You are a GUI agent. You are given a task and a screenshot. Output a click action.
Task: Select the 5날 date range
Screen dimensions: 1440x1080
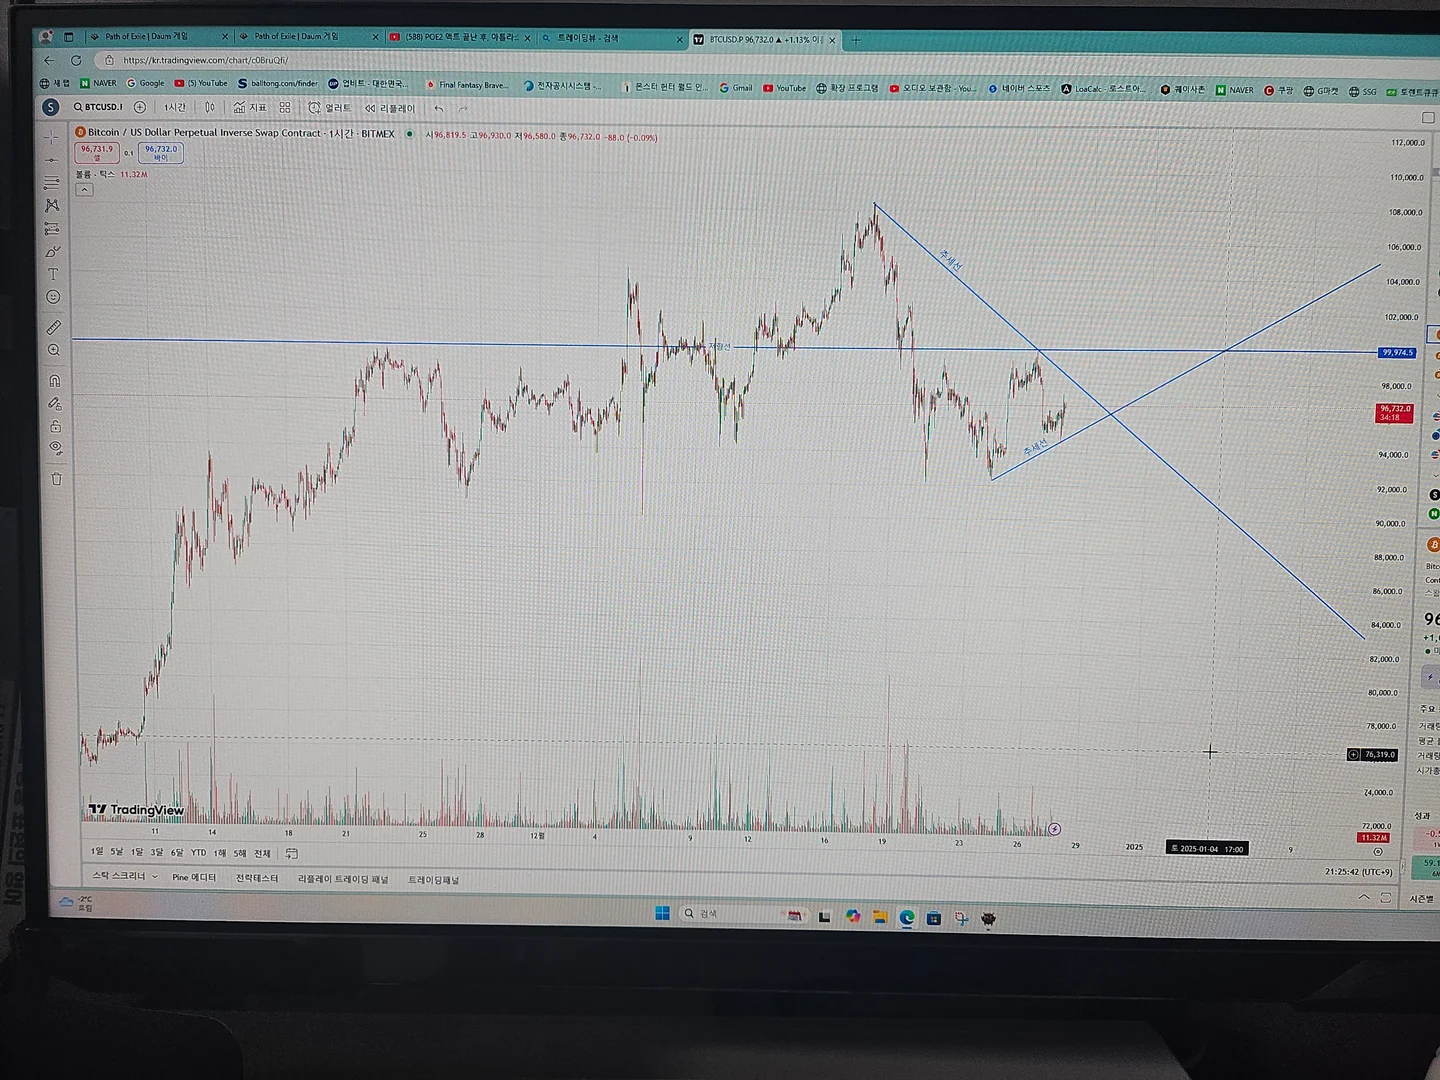click(x=117, y=852)
